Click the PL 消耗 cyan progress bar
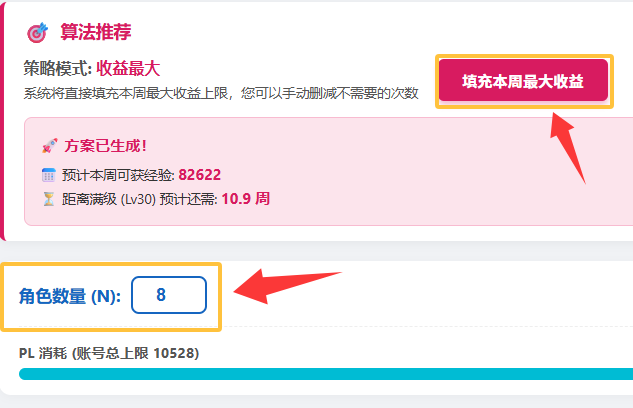The height and width of the screenshot is (408, 633). pos(320,374)
